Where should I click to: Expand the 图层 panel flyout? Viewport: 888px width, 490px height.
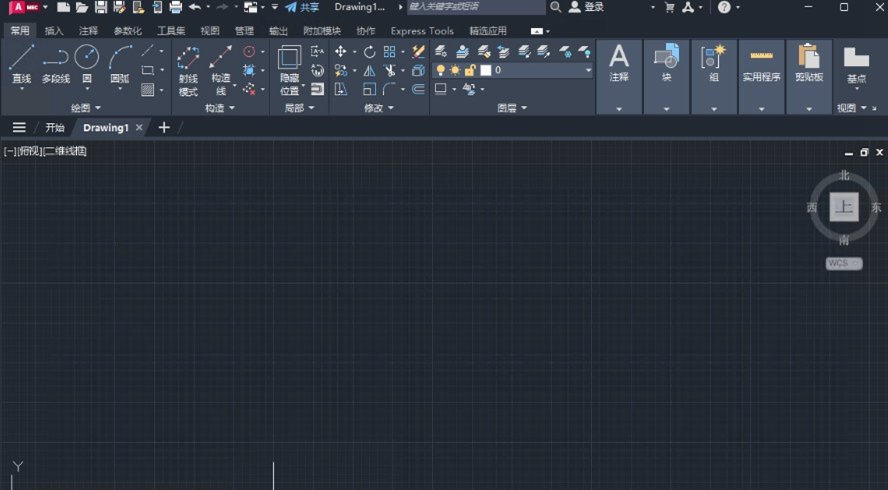pyautogui.click(x=512, y=108)
